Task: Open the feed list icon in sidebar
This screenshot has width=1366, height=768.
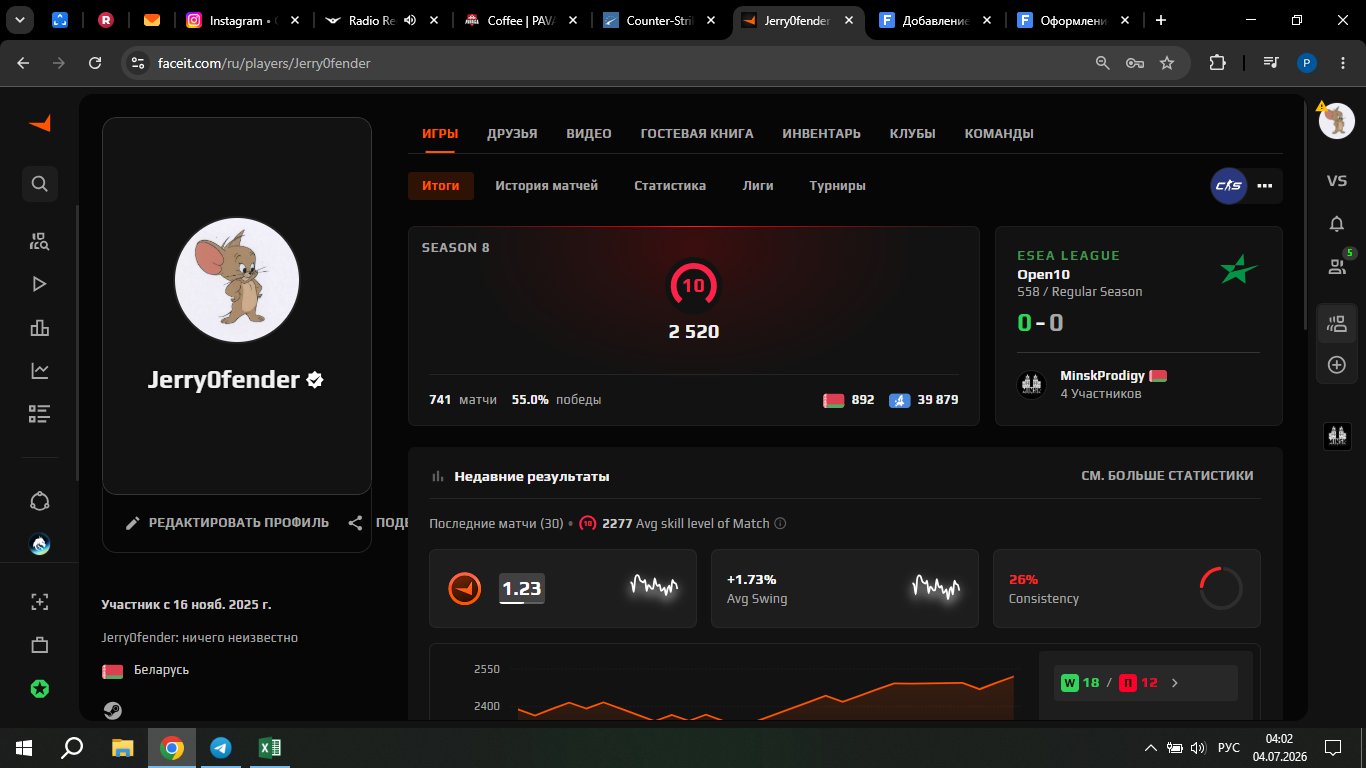Action: click(x=40, y=413)
